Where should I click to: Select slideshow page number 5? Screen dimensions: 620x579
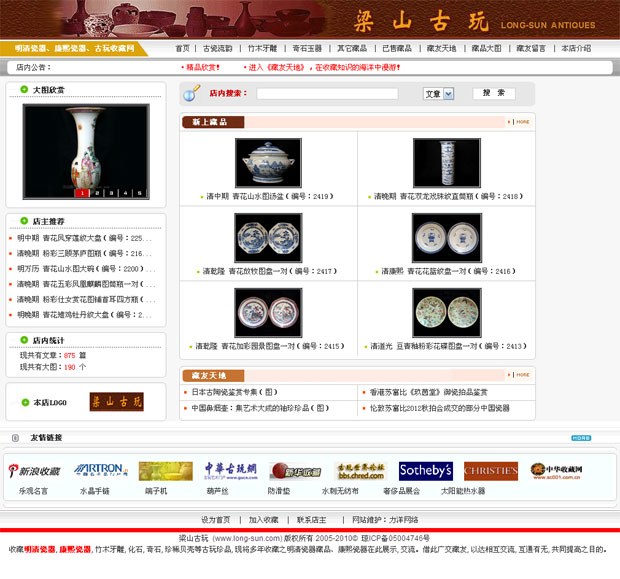tap(141, 193)
